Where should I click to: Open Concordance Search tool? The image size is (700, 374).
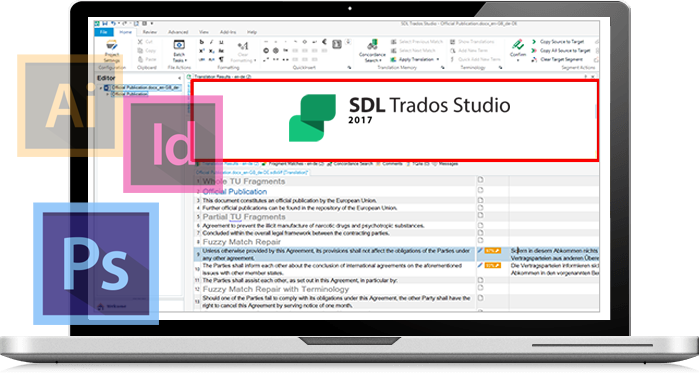pos(372,51)
